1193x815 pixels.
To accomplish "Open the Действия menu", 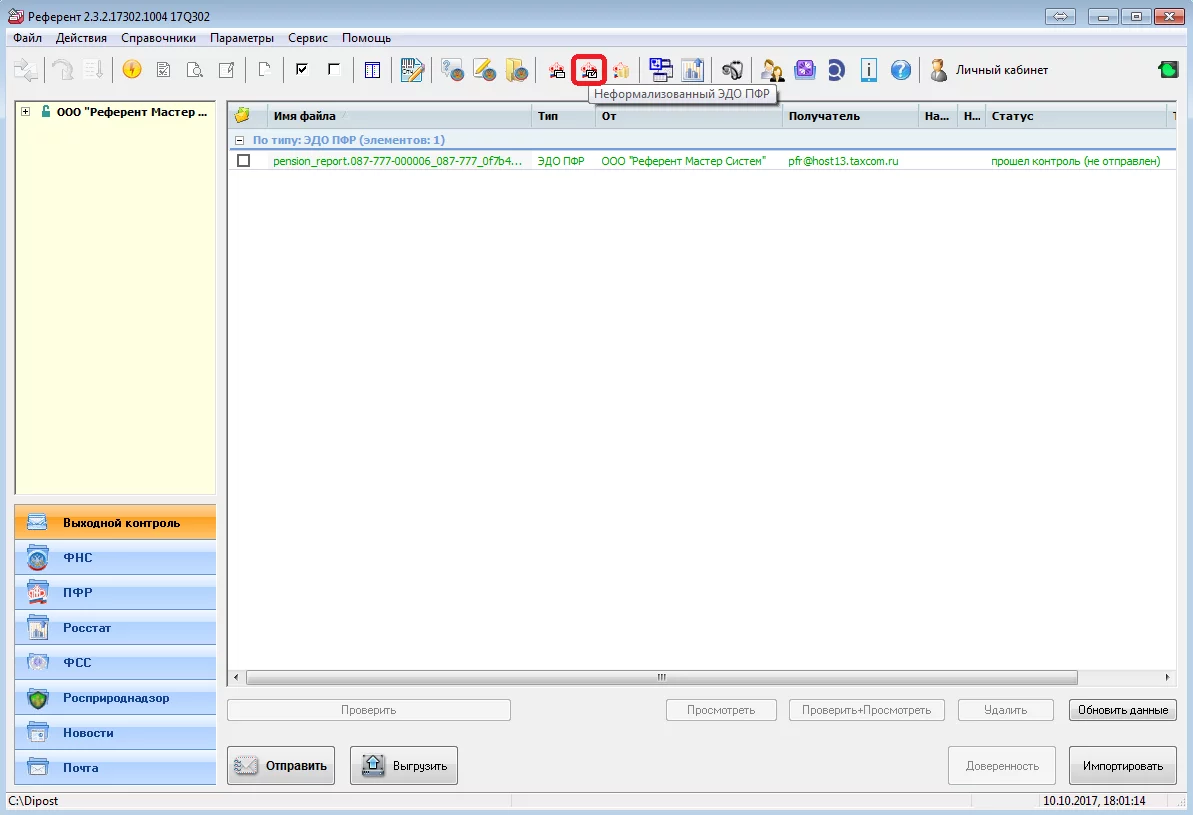I will click(x=81, y=38).
